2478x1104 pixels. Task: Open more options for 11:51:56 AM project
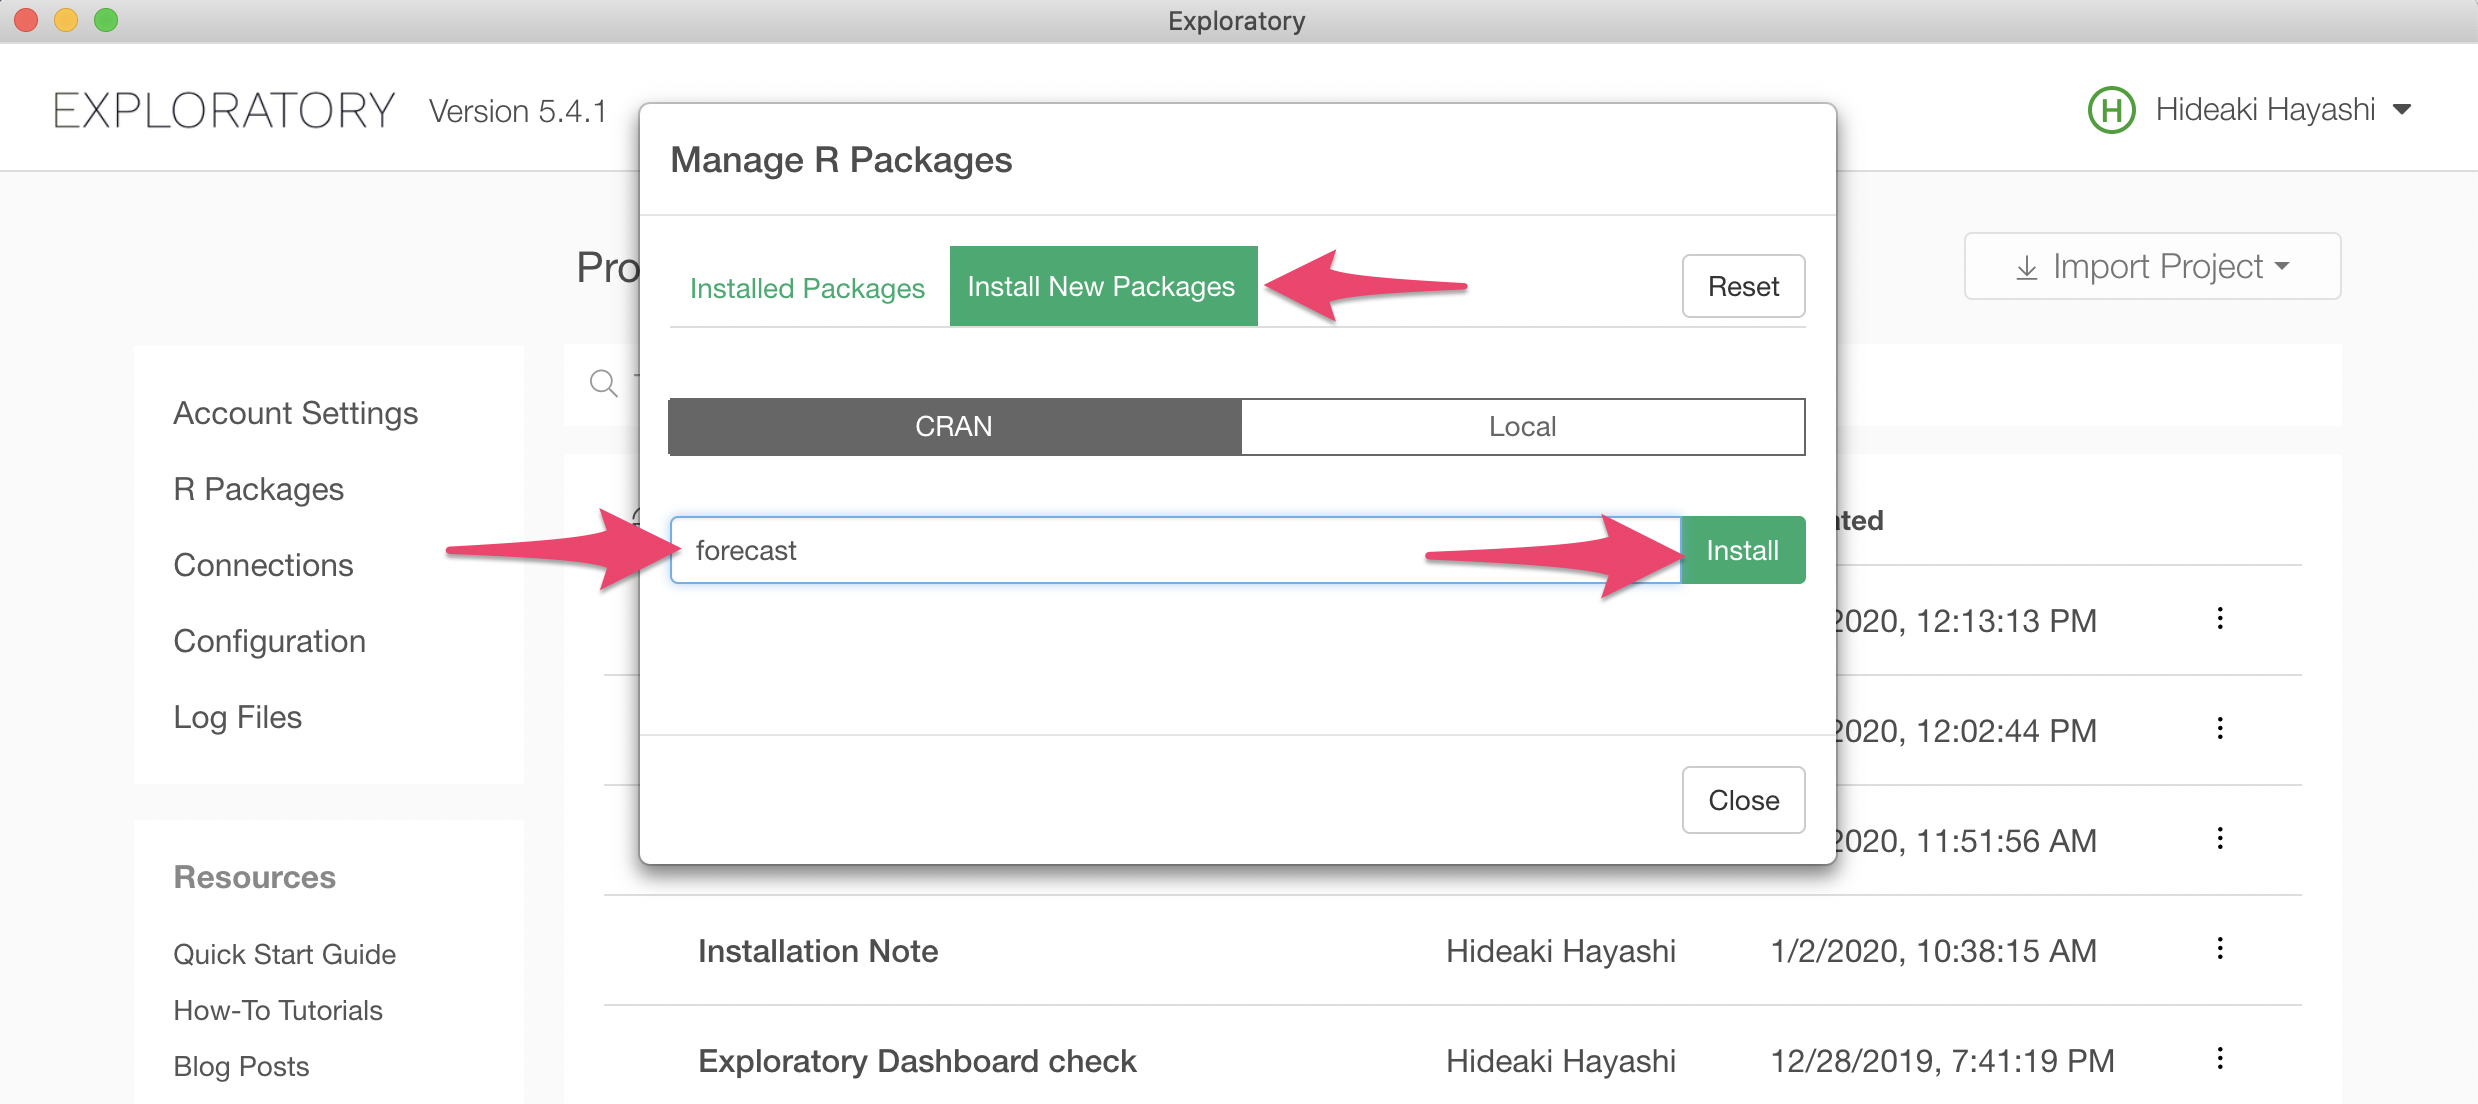(x=2220, y=839)
